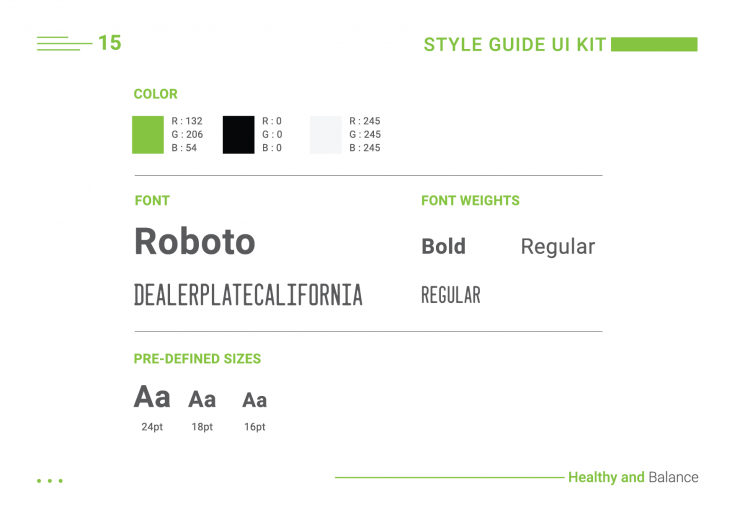Select the DEALERPLATECALIFORNIA font name

(248, 294)
